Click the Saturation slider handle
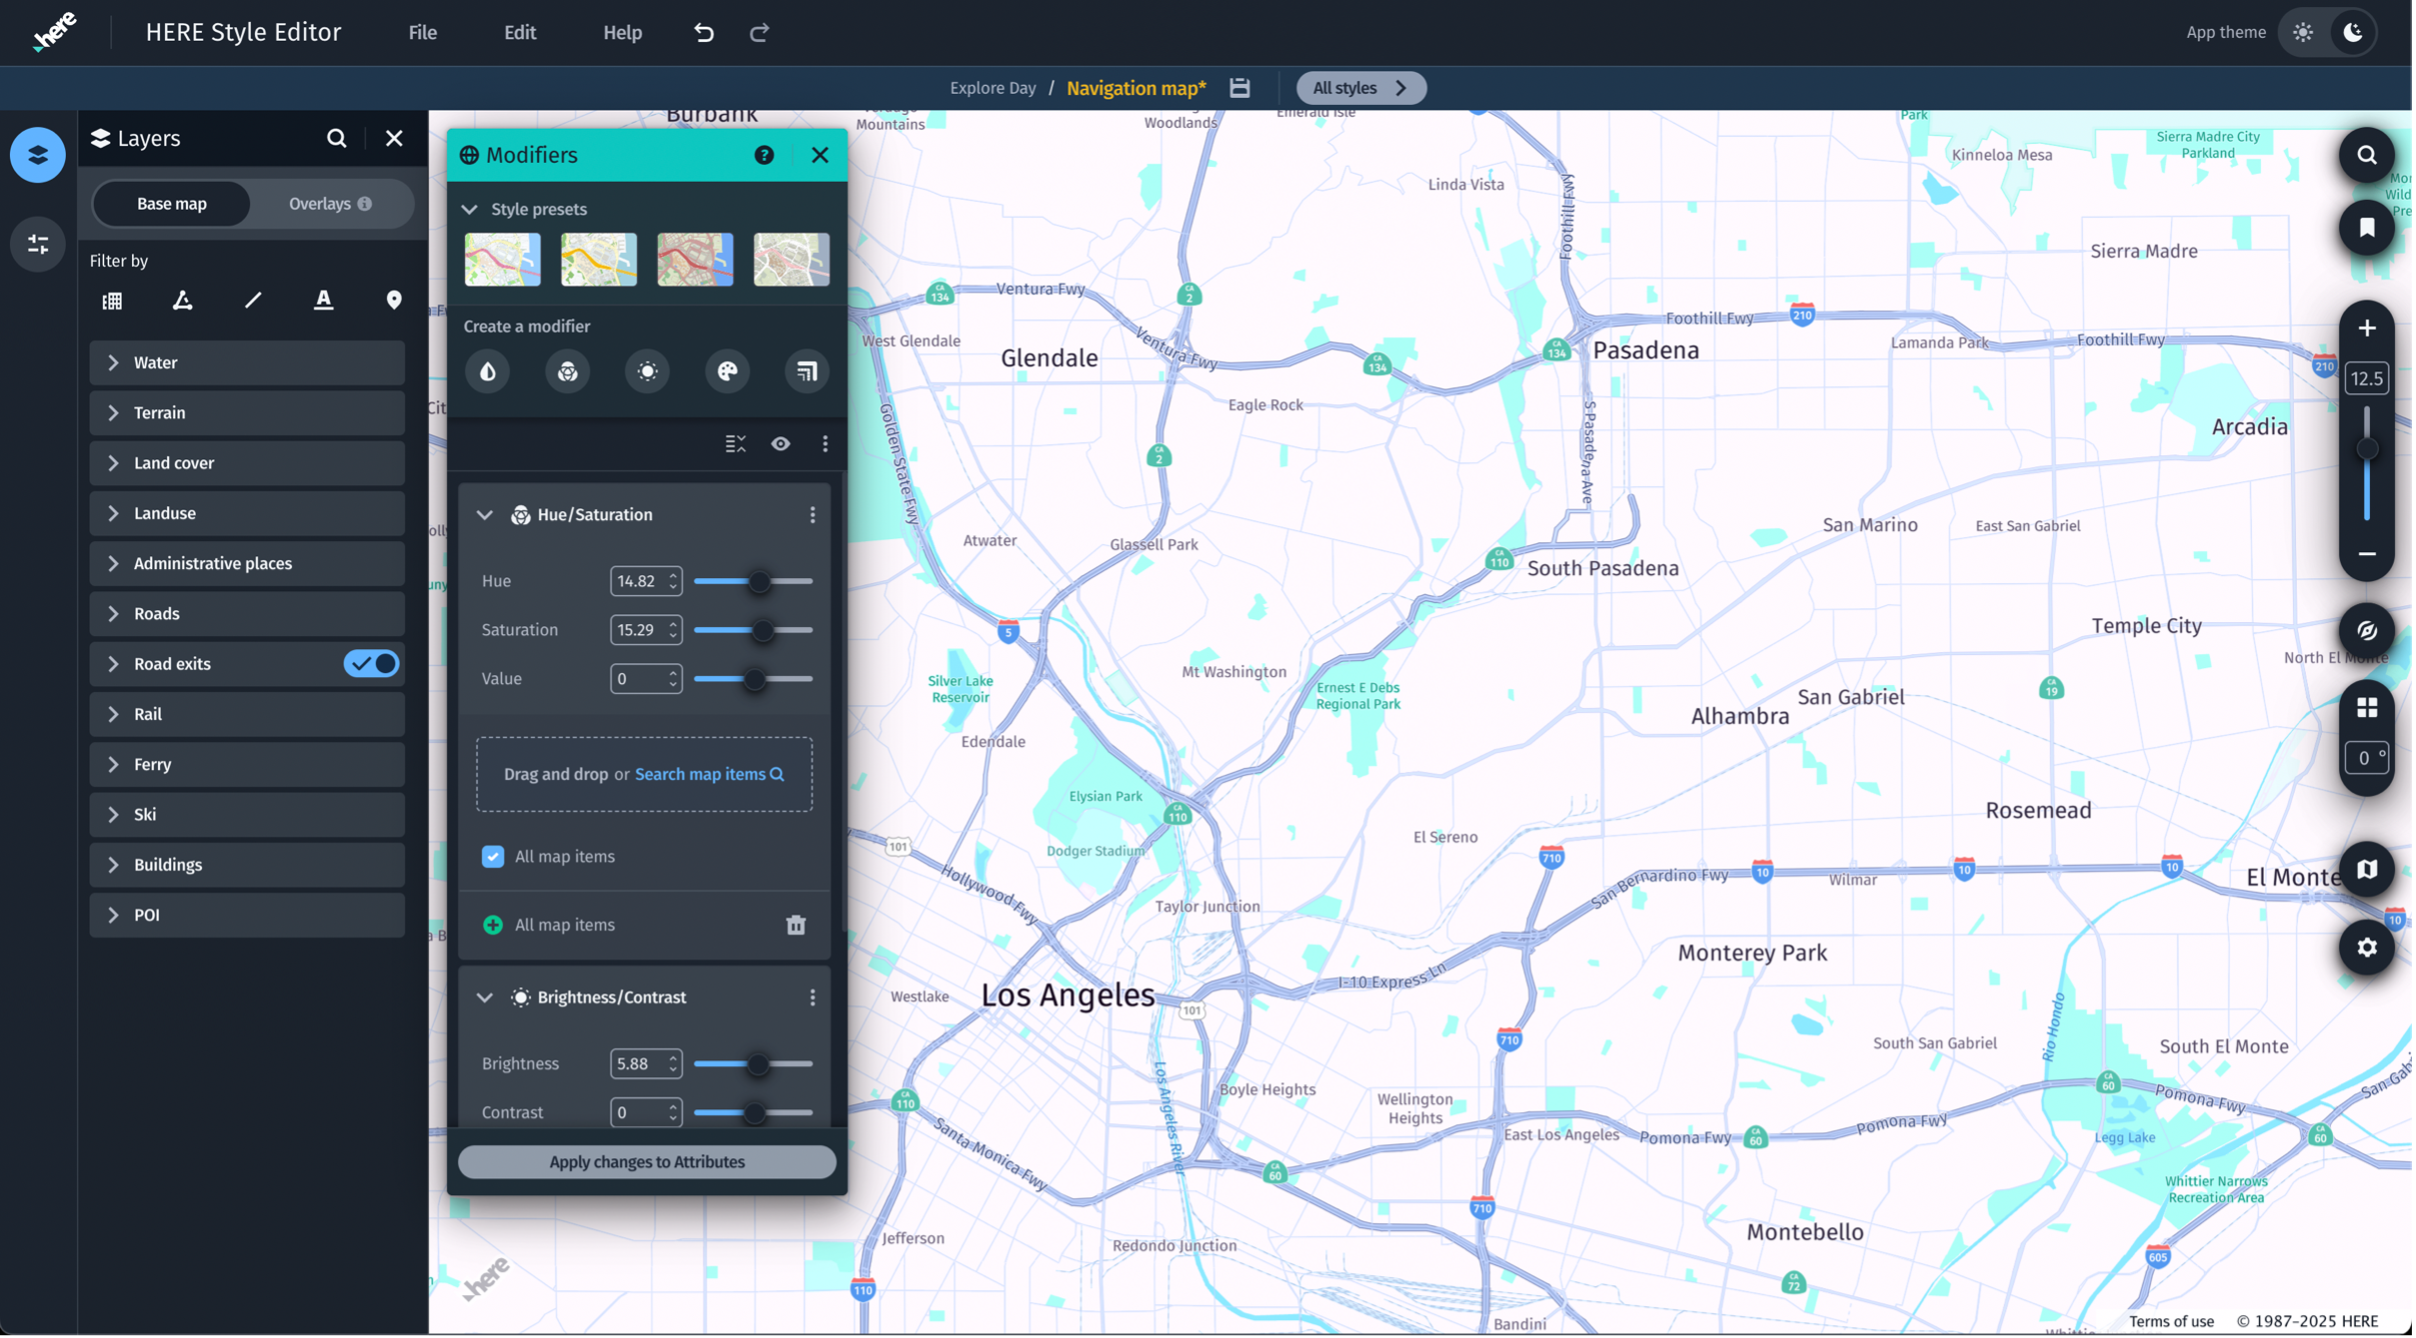 pos(762,630)
